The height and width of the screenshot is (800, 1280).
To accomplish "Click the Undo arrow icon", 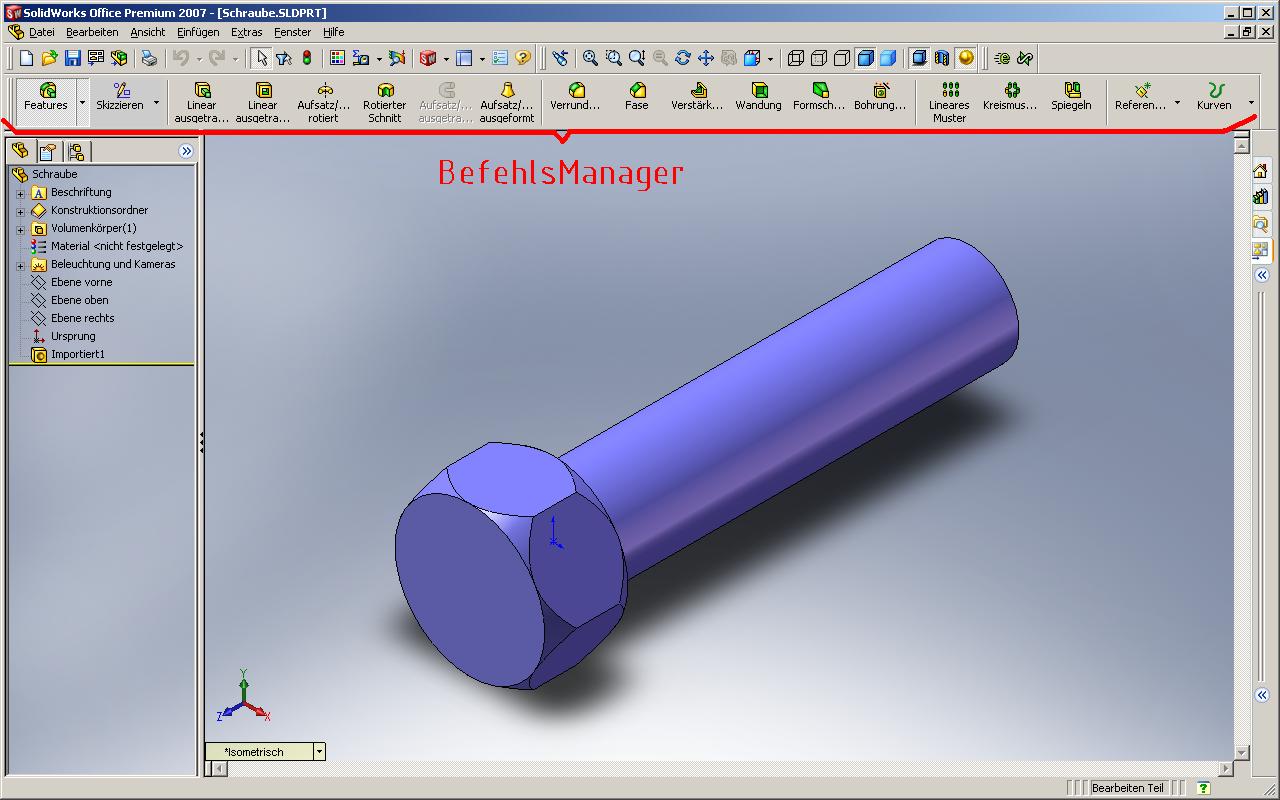I will pos(181,58).
